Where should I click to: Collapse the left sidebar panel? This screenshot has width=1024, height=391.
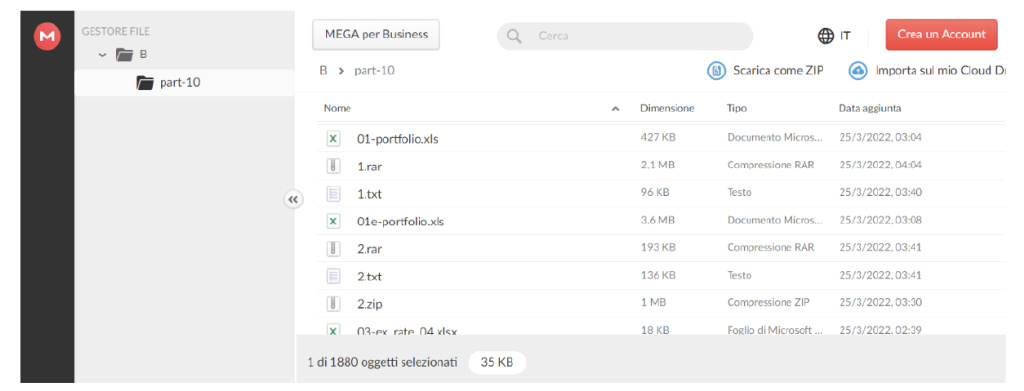[293, 200]
